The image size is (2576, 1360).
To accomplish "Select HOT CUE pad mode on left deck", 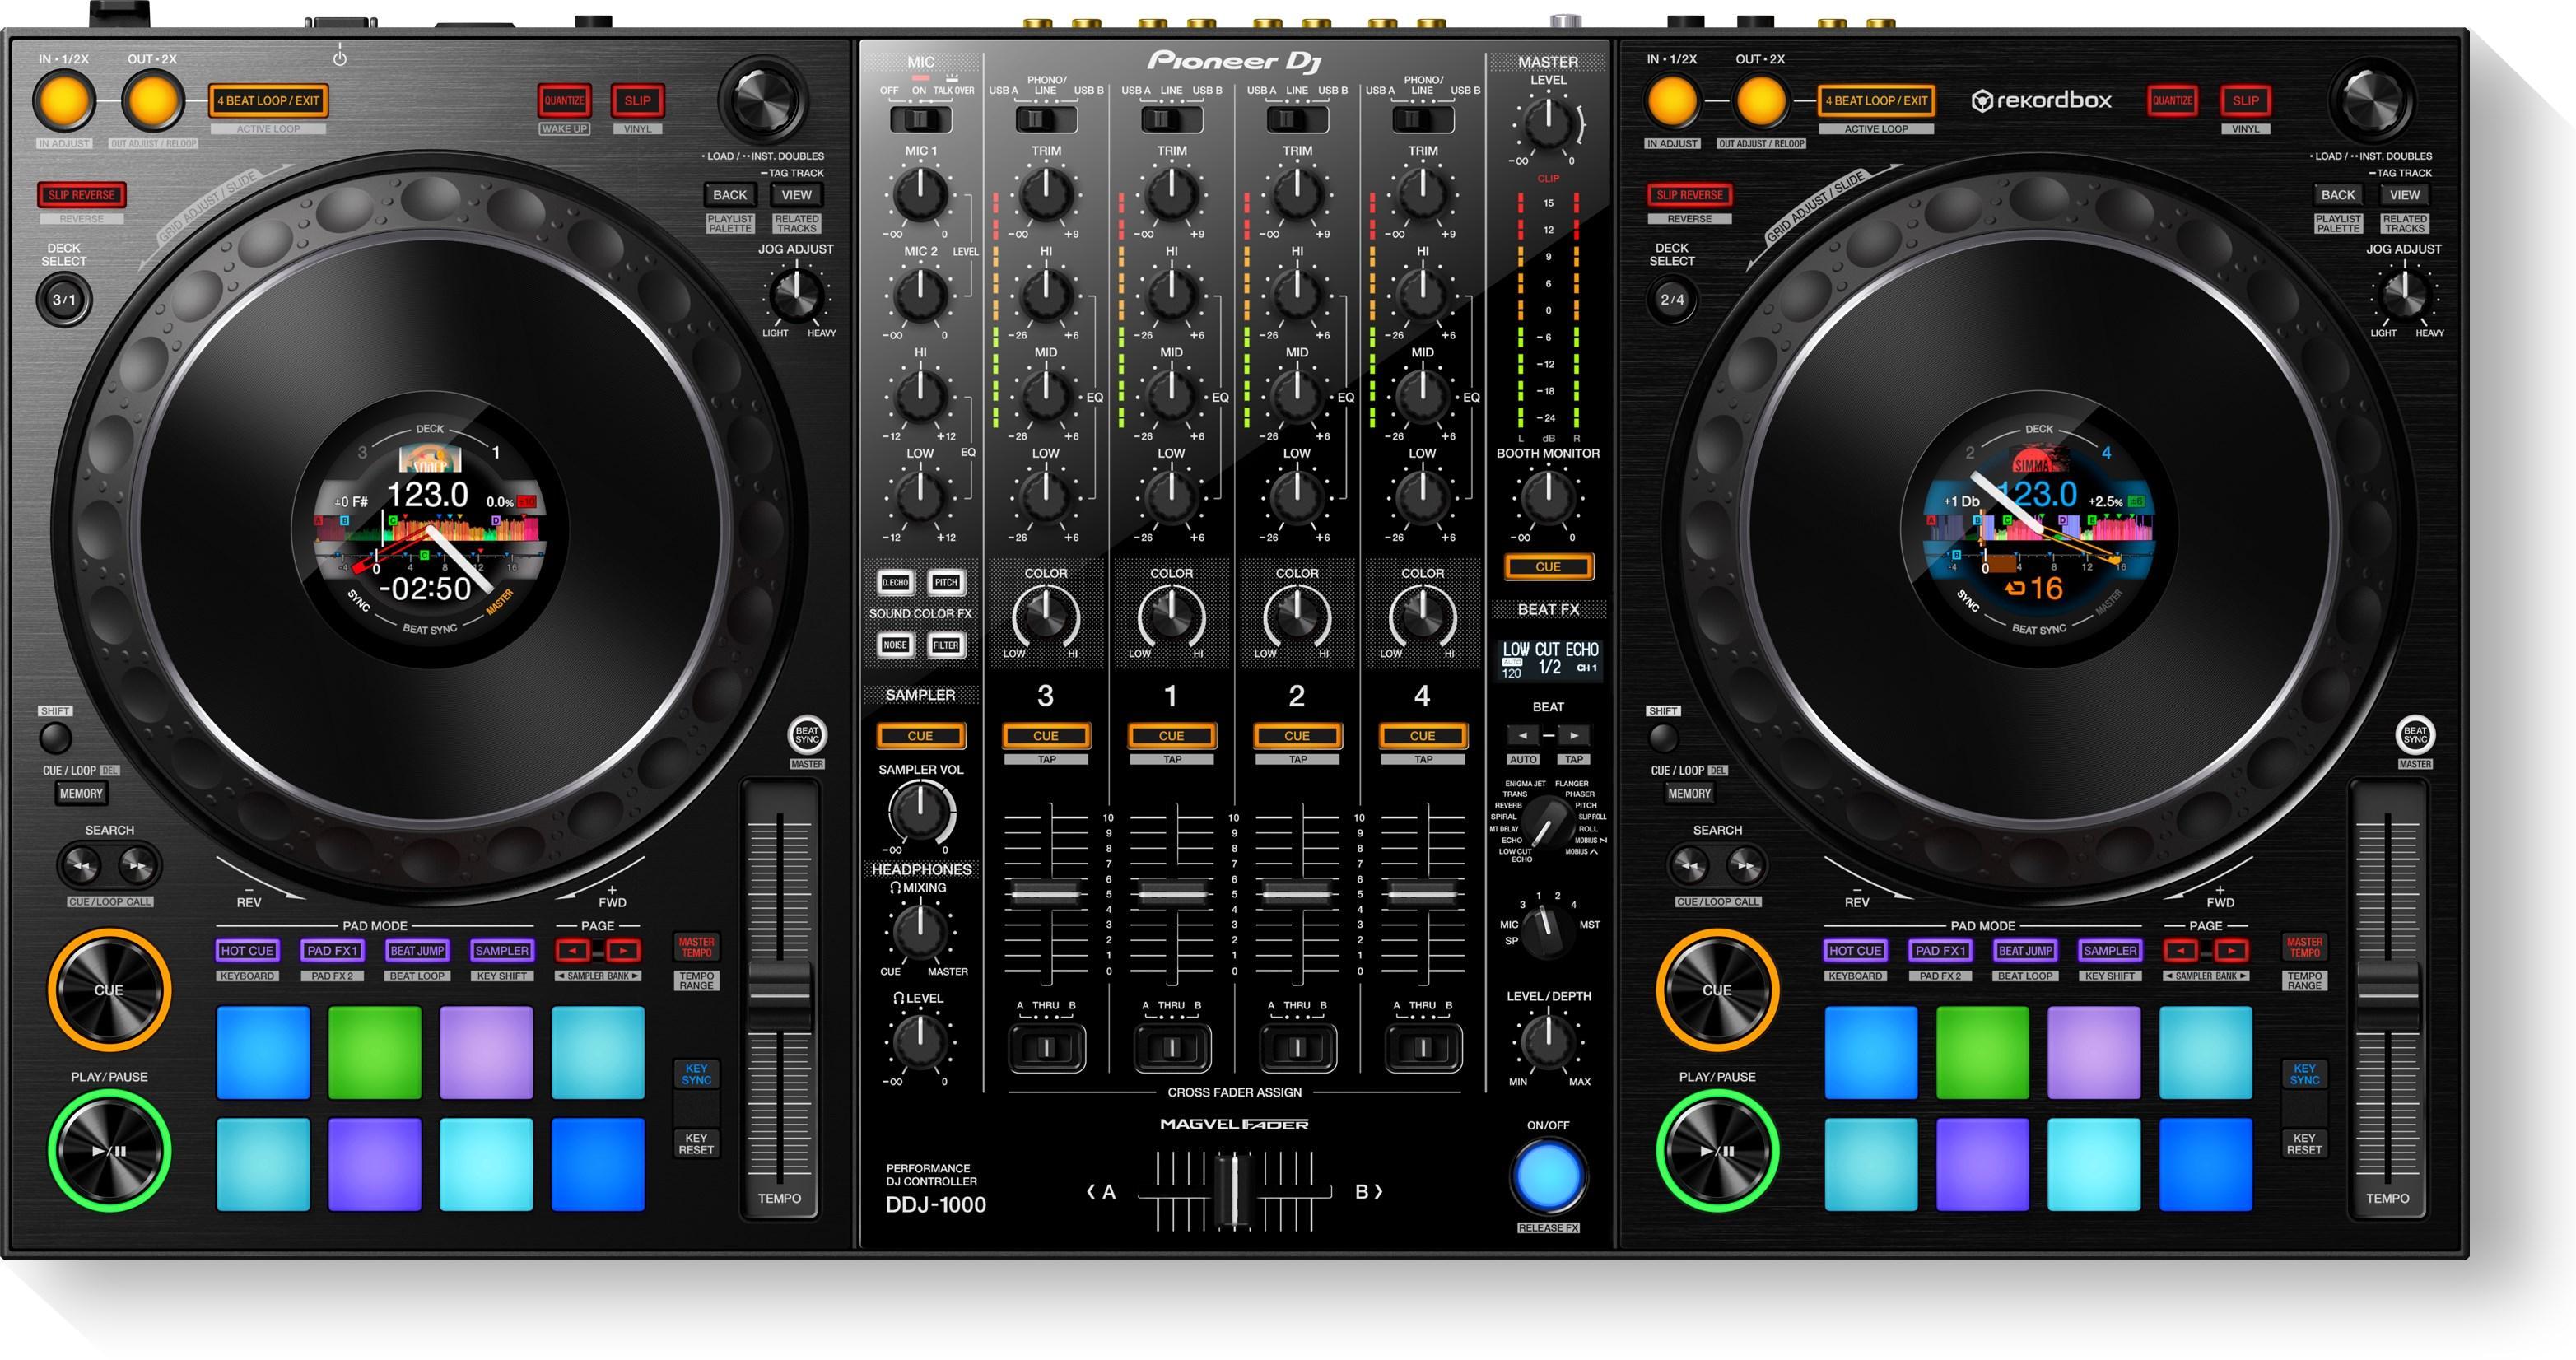I will pos(248,950).
